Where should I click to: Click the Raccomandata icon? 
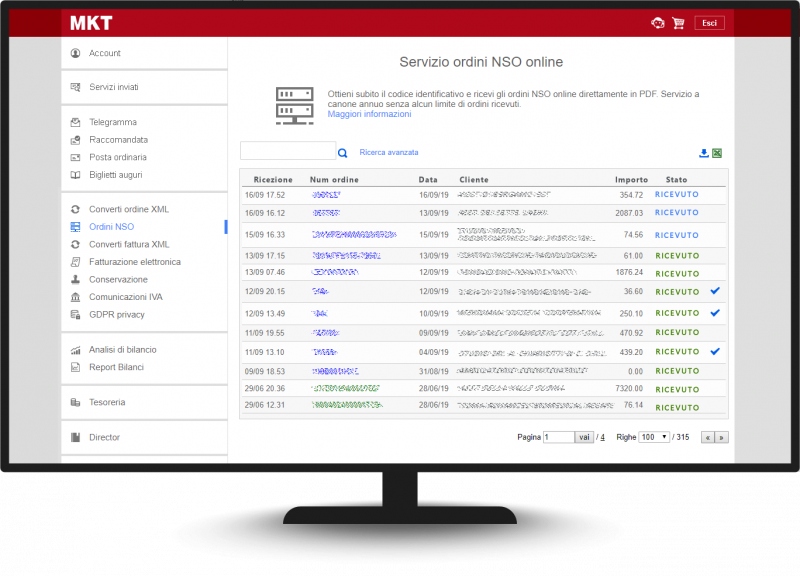[76, 140]
